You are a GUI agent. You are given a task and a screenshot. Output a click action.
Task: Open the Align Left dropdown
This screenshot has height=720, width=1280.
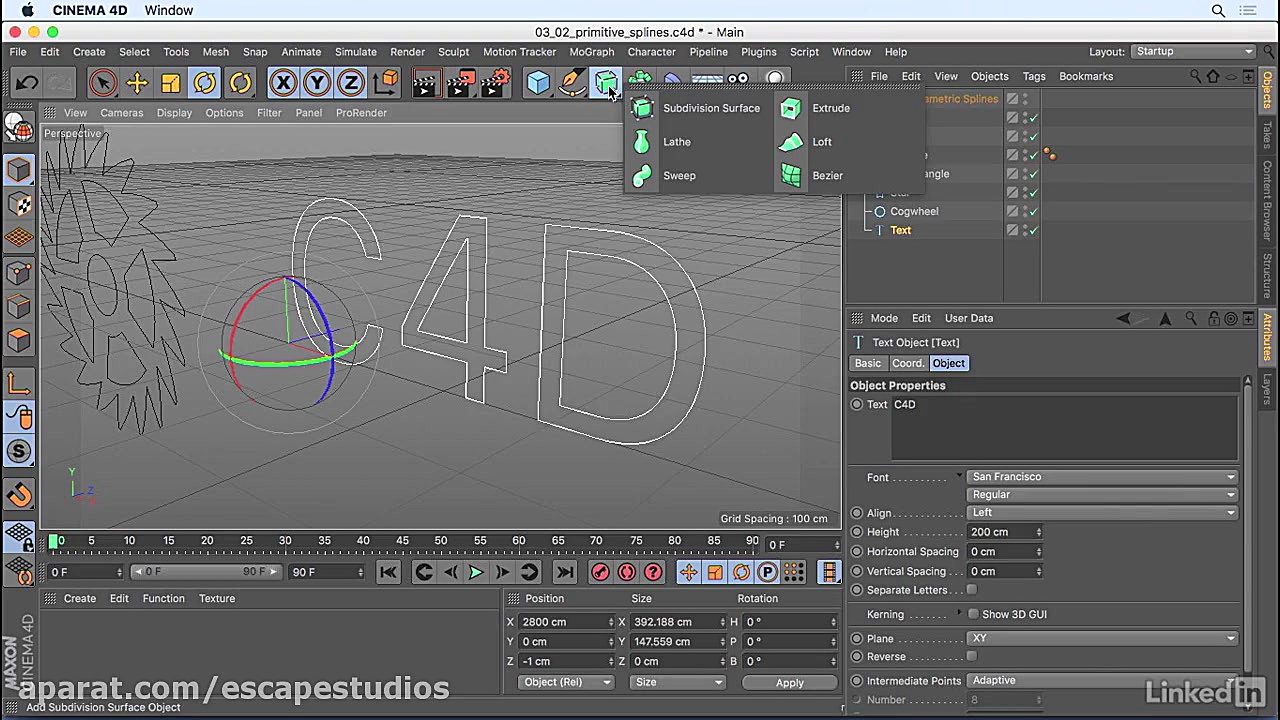coord(1102,513)
